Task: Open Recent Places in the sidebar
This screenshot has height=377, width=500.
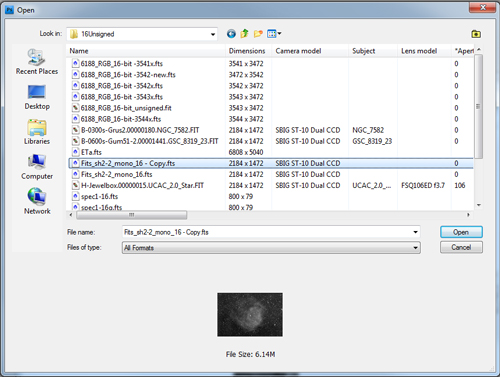Action: pyautogui.click(x=37, y=62)
